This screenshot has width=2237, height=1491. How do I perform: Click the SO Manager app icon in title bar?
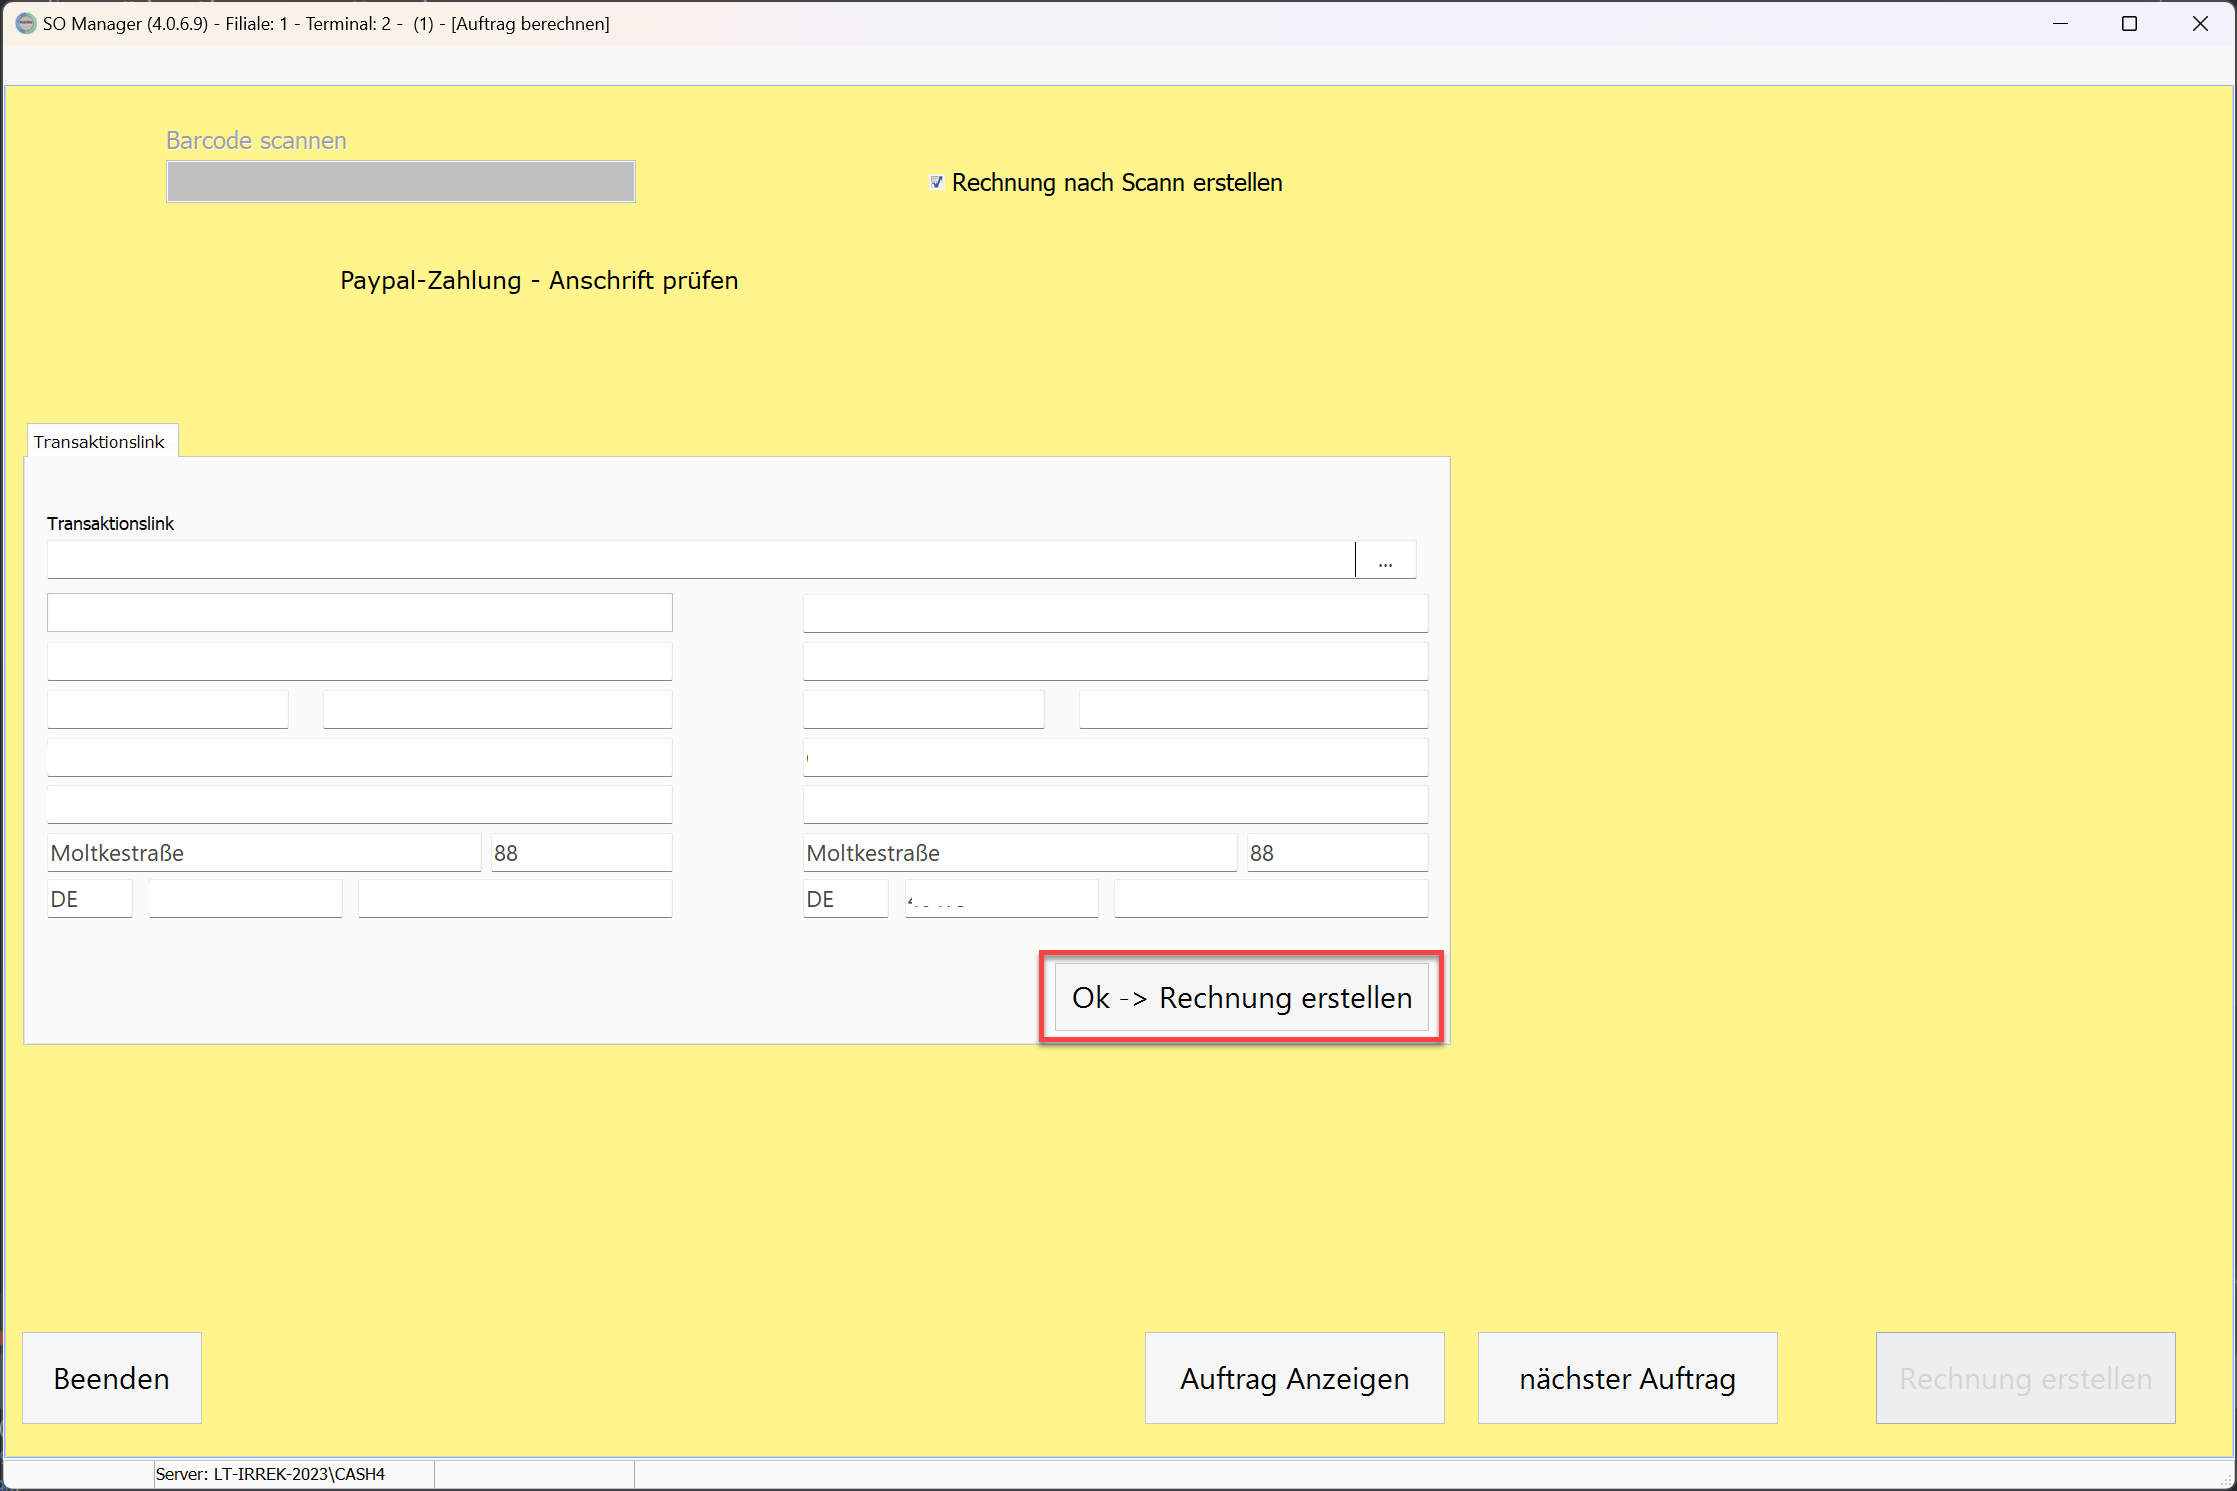[25, 23]
